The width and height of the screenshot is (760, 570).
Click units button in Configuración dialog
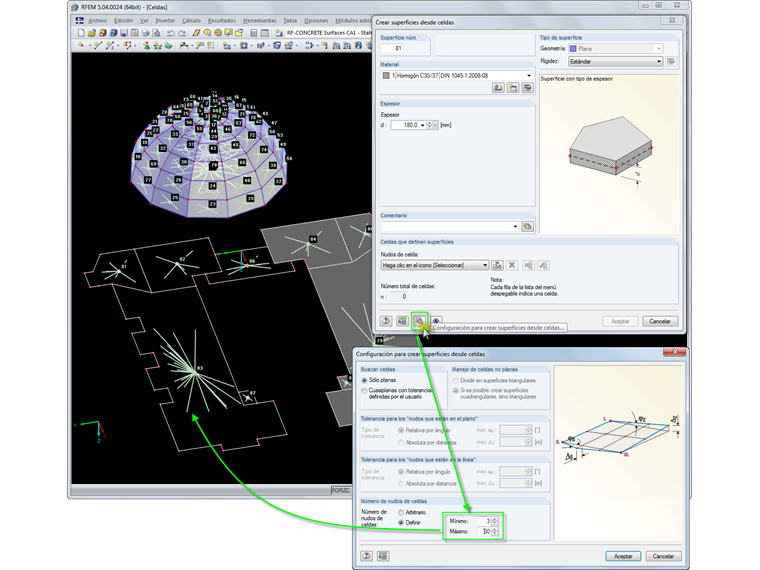[x=383, y=555]
